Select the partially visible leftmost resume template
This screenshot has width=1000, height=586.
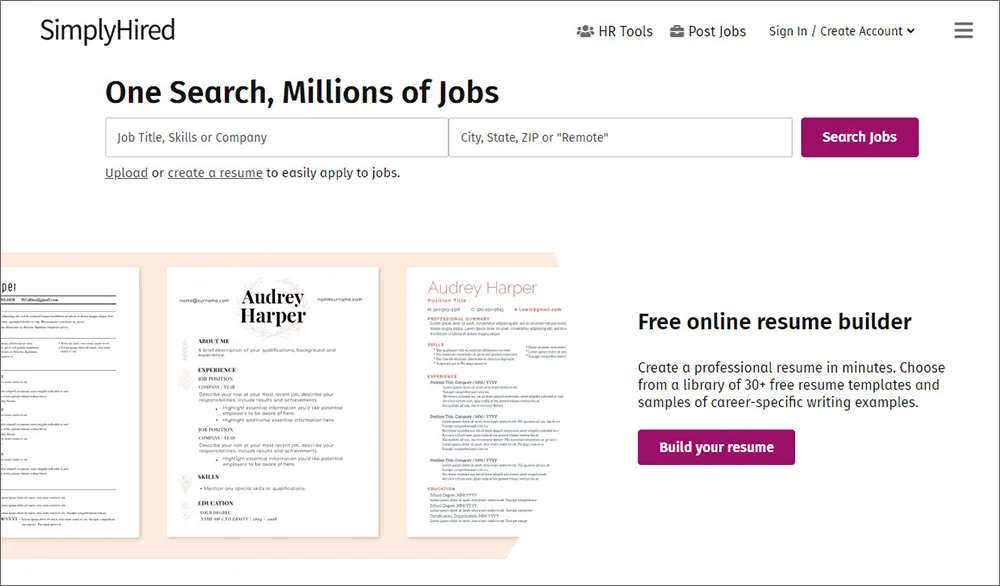(70, 402)
